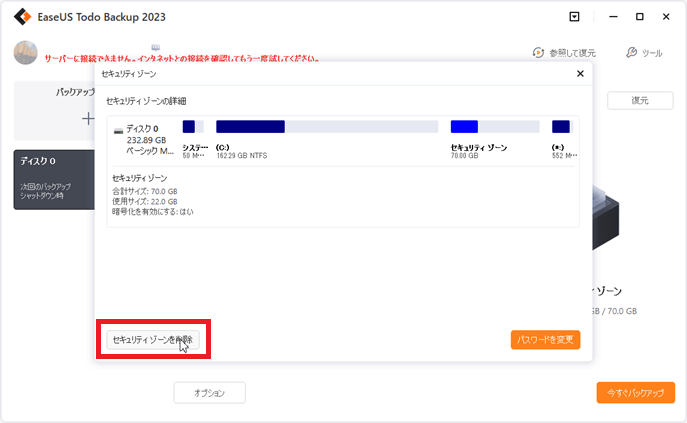Minimize the EaseUS Todo Backup window

pyautogui.click(x=609, y=17)
